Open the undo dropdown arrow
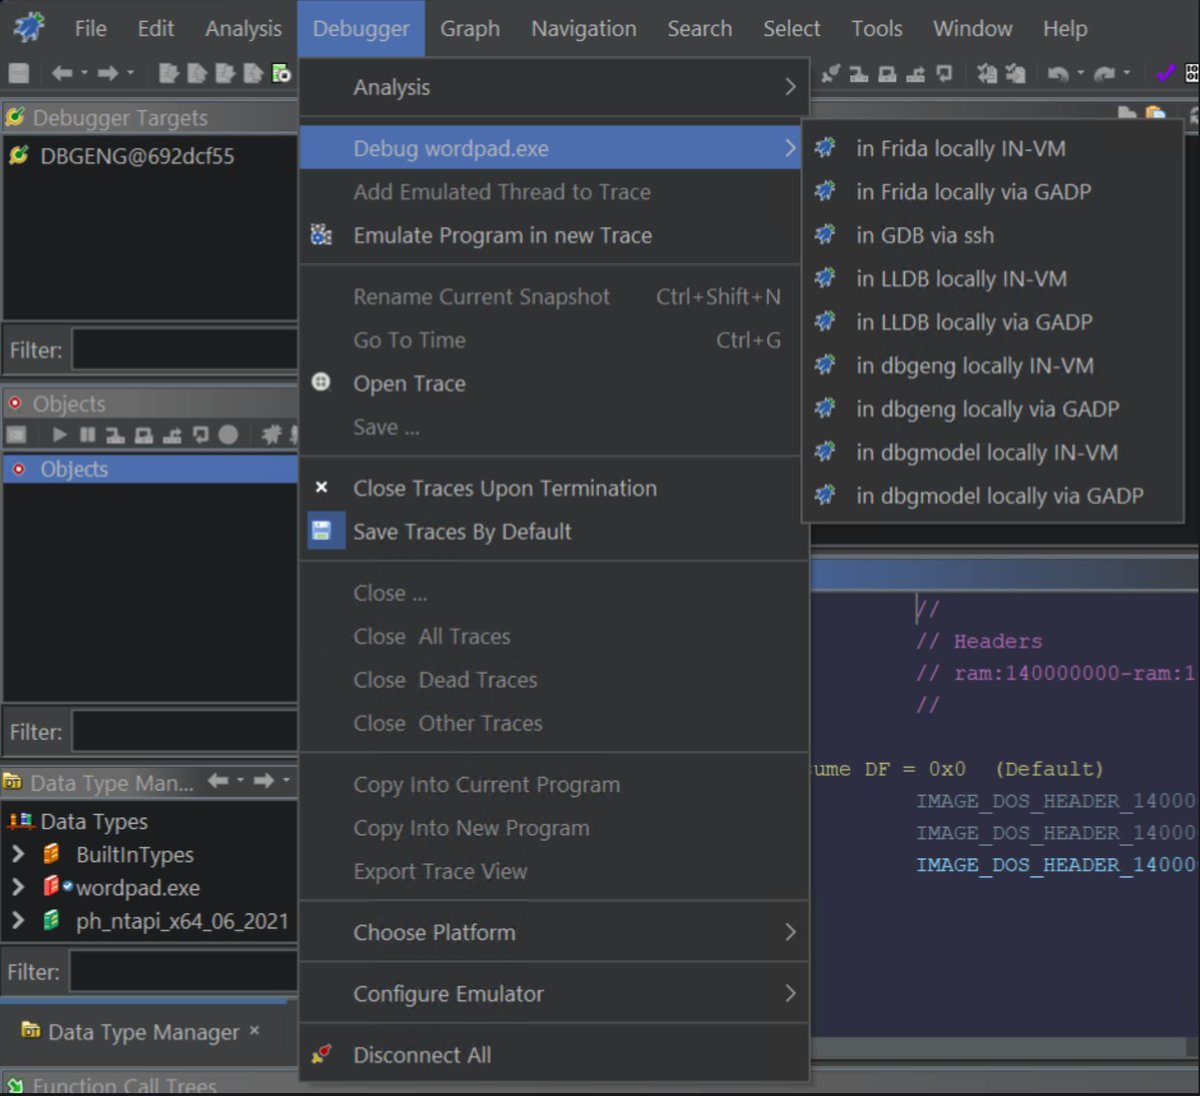 pos(1080,73)
